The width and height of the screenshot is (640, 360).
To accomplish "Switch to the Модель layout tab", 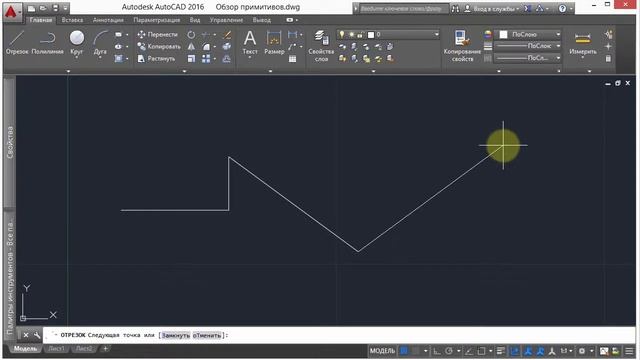I will [x=25, y=349].
